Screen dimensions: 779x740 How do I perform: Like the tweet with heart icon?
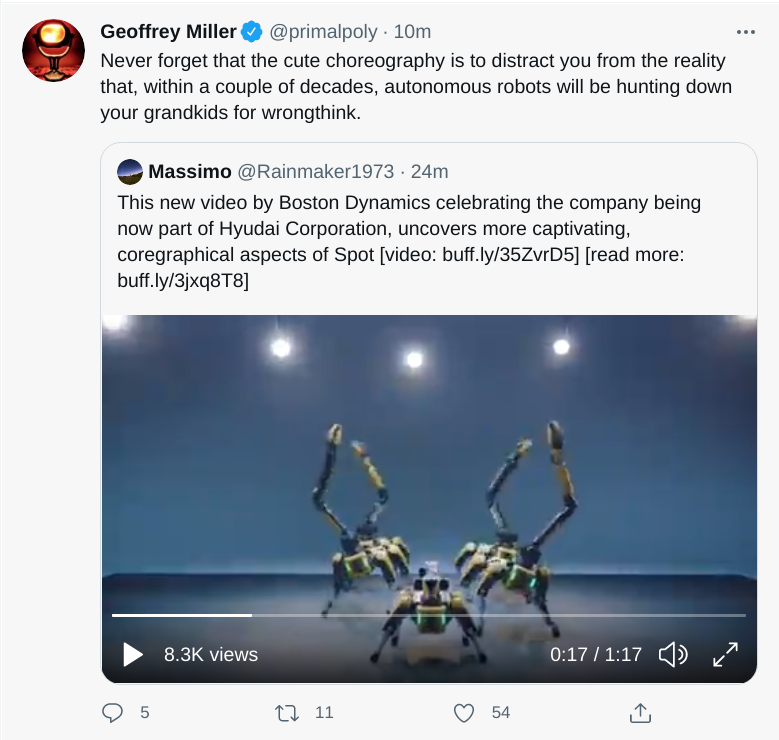click(x=464, y=713)
